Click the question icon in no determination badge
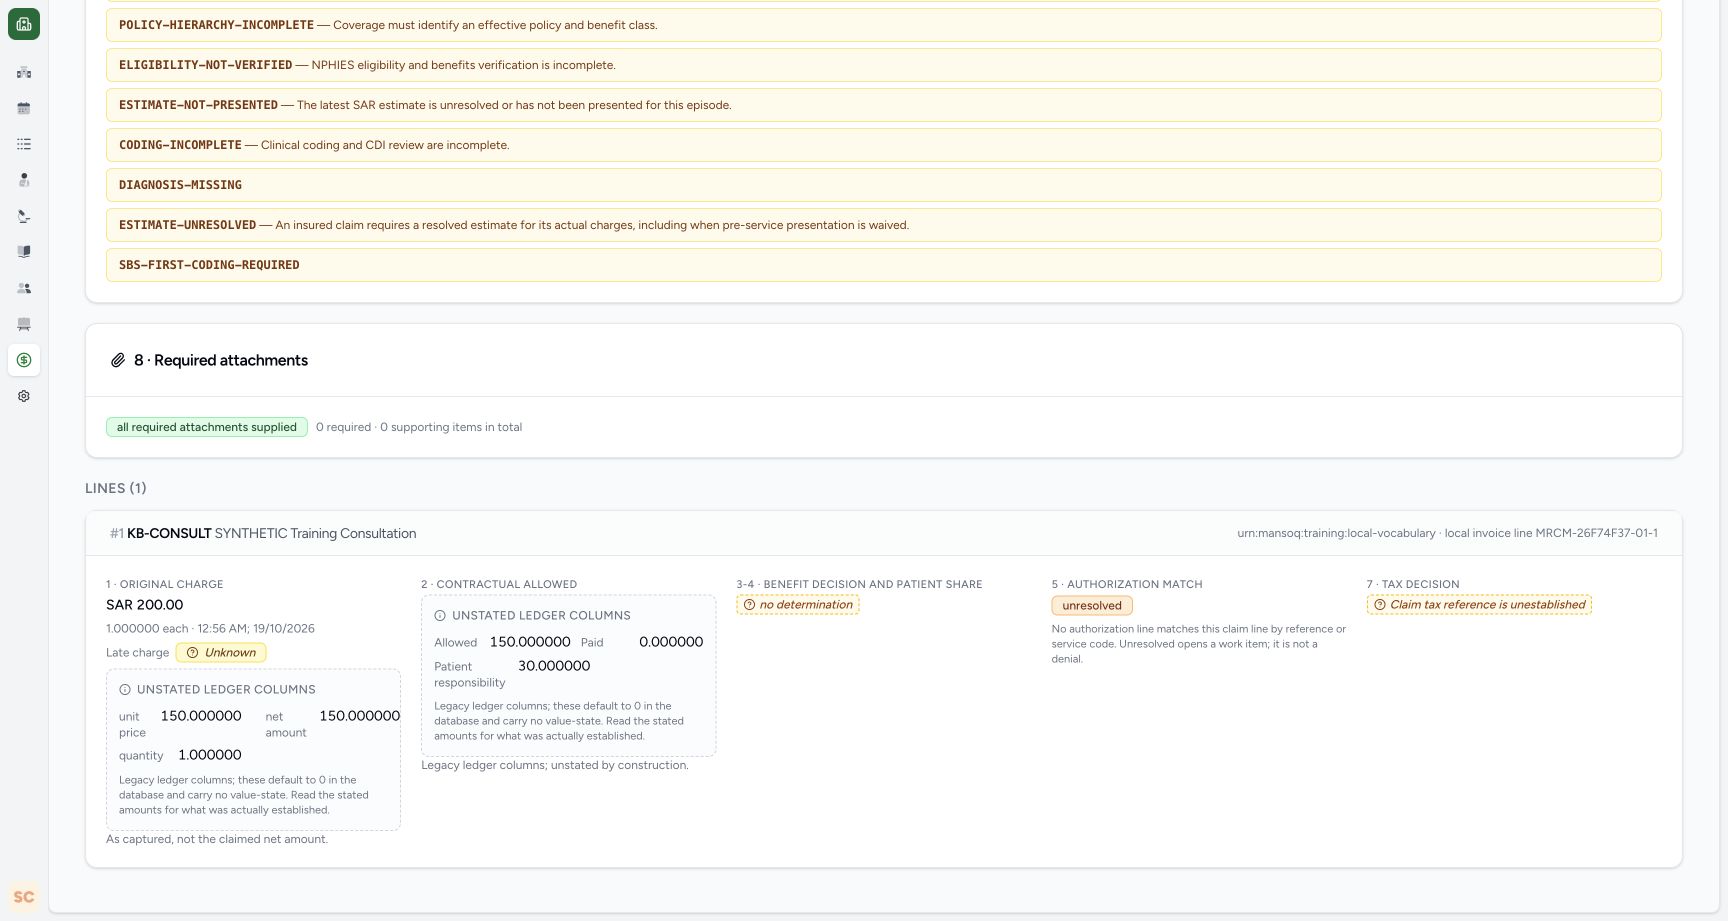The height and width of the screenshot is (921, 1728). click(x=749, y=604)
